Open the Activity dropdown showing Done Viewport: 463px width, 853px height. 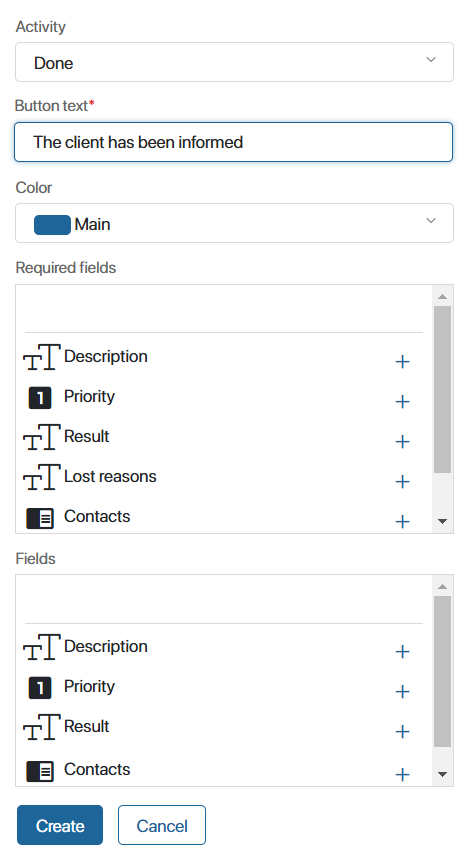[x=234, y=62]
